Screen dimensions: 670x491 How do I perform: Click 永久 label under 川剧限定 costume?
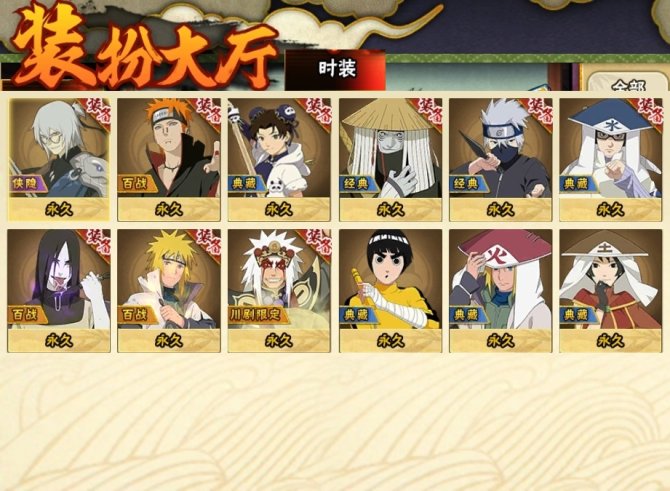[x=279, y=341]
